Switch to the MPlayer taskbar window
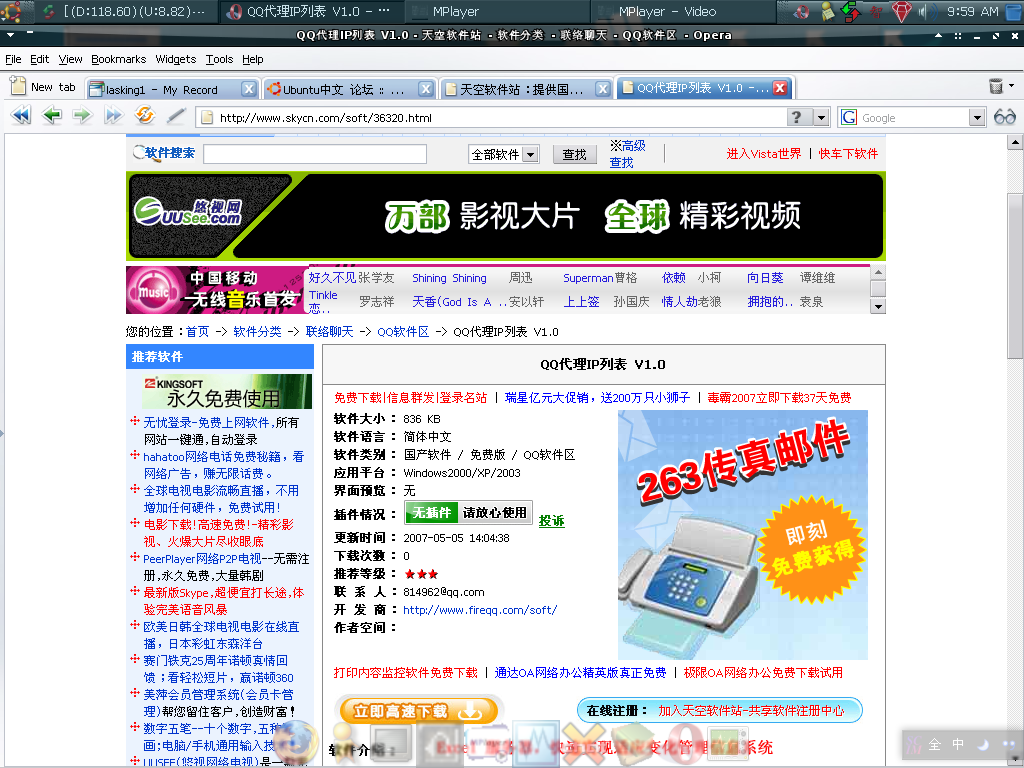Image resolution: width=1024 pixels, height=768 pixels. [497, 11]
